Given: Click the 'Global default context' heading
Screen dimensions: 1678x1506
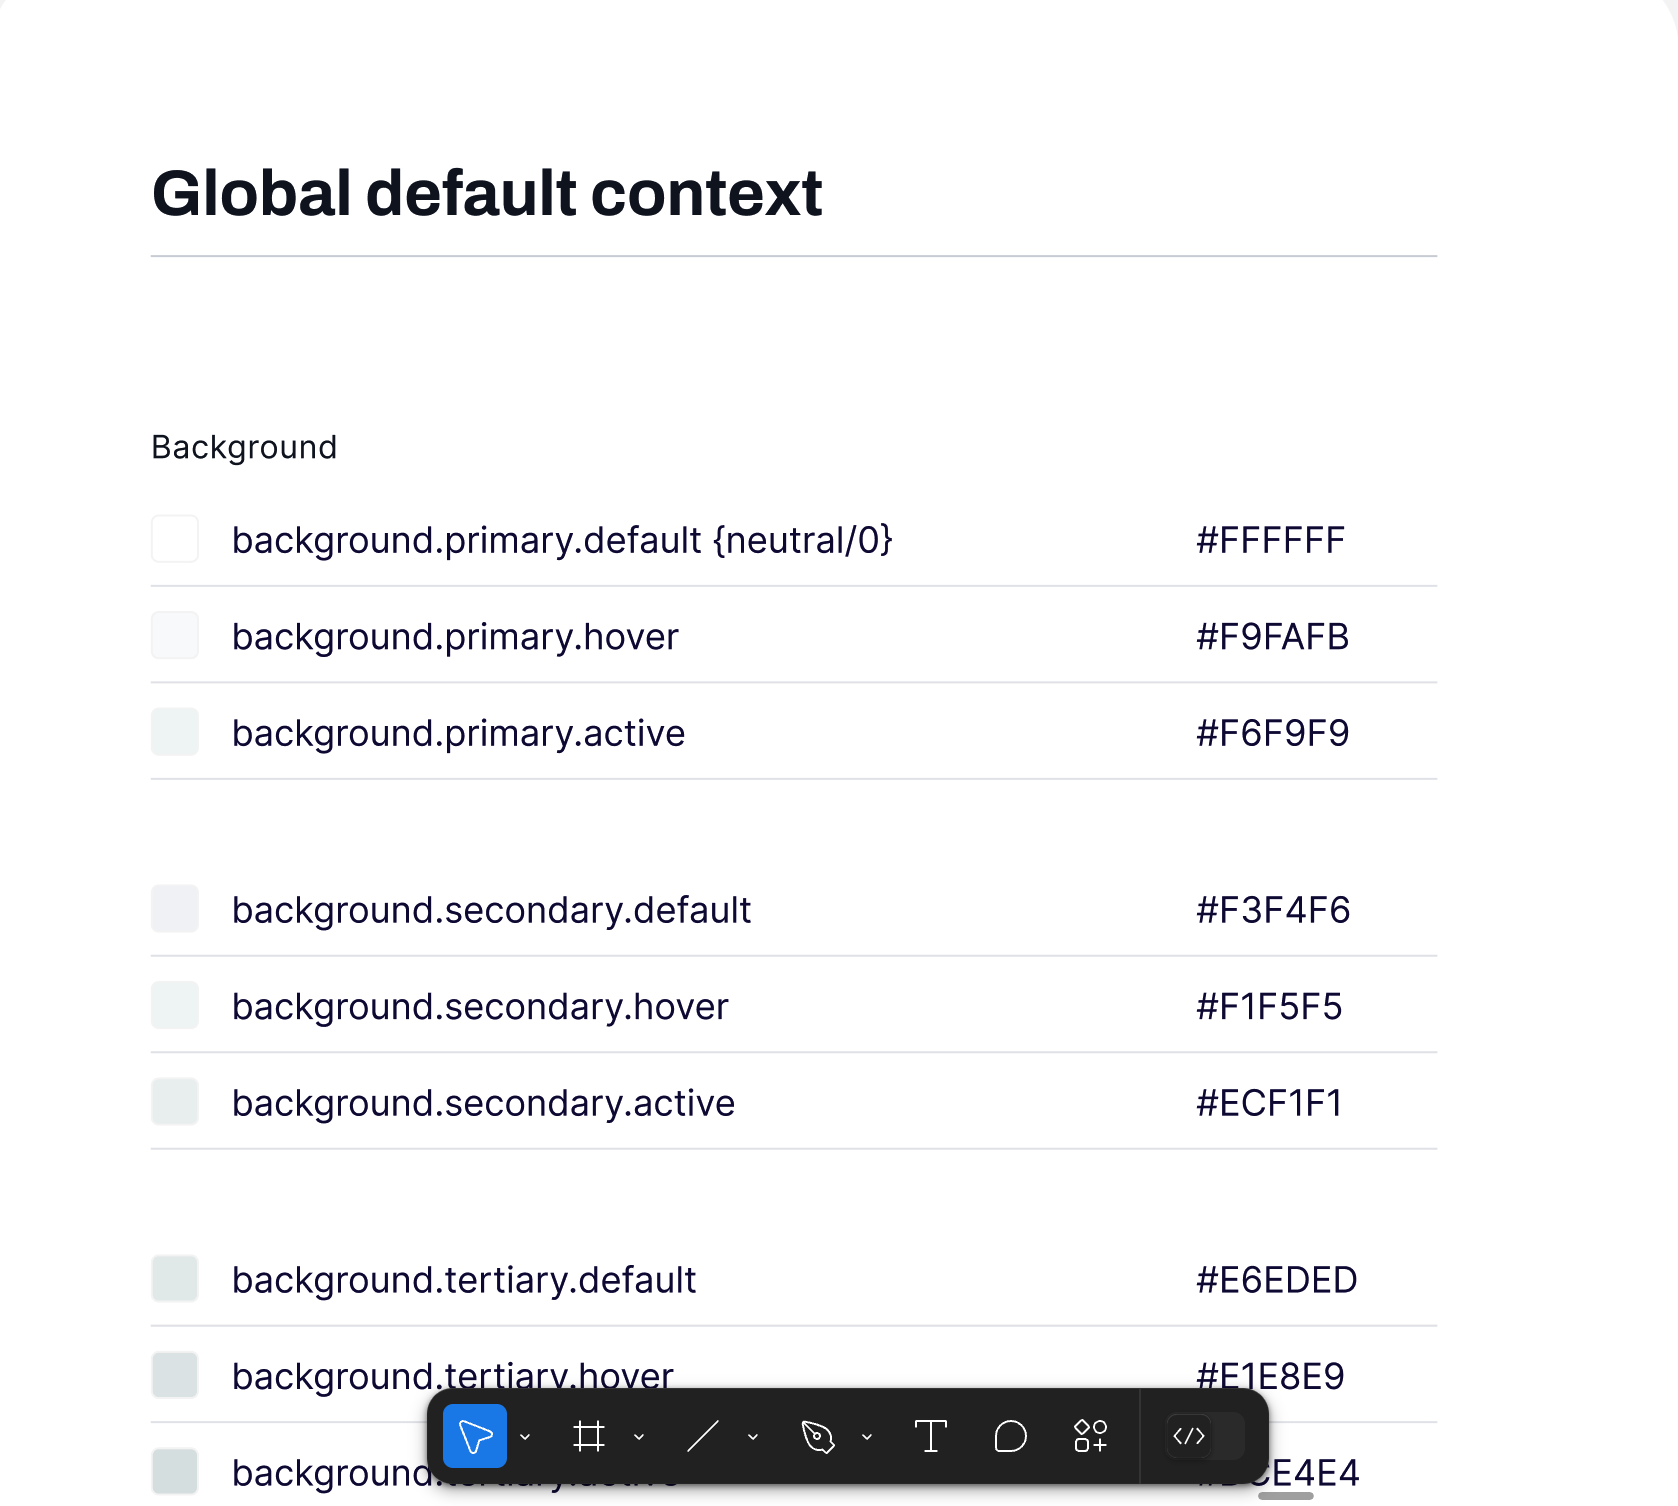Looking at the screenshot, I should click(x=487, y=193).
